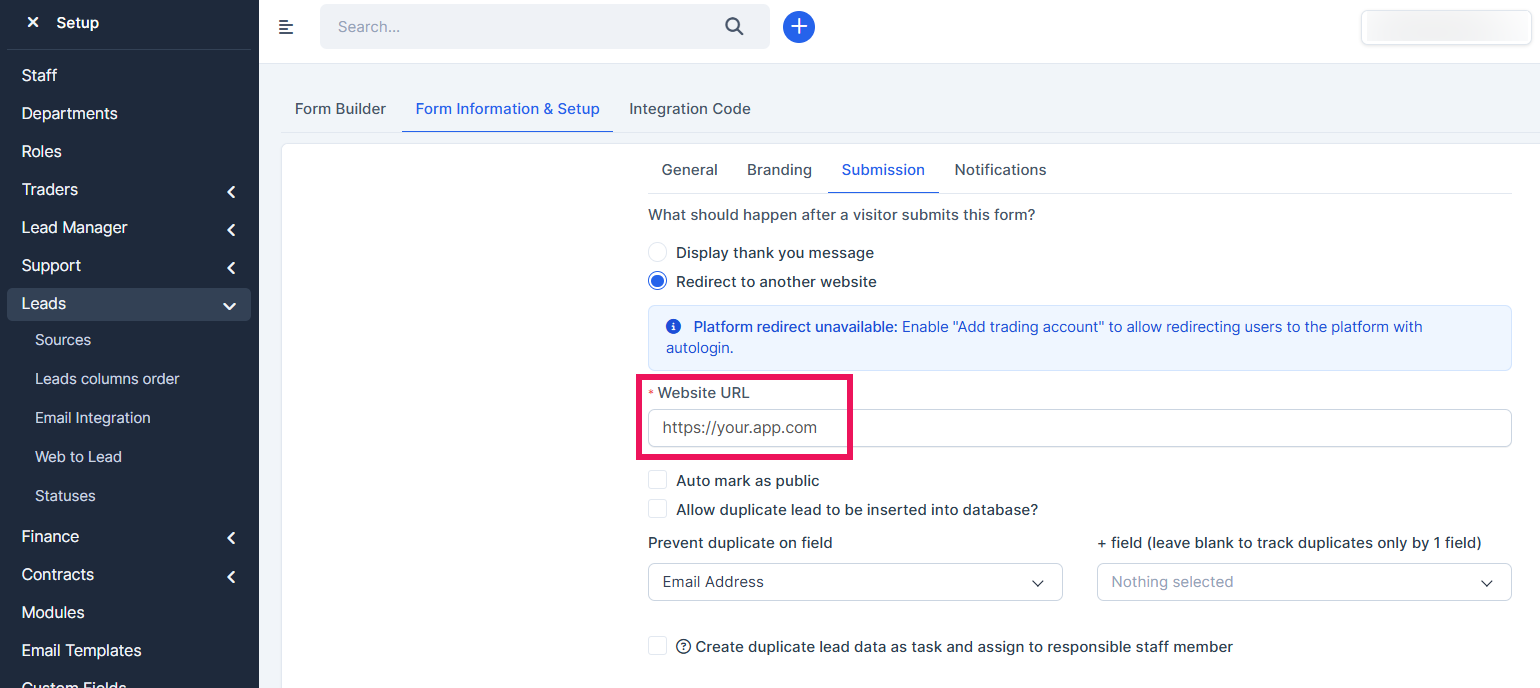
Task: Click the info icon in platform redirect notice
Action: (x=674, y=327)
